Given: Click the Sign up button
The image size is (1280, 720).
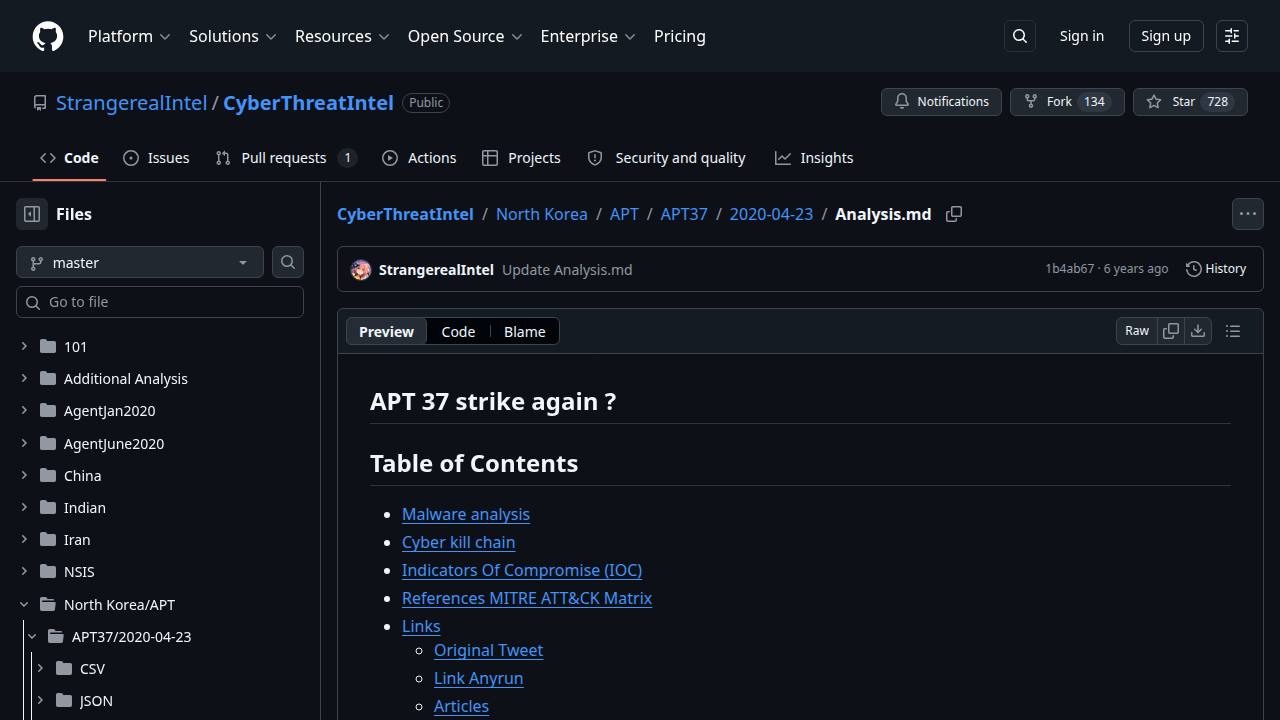Looking at the screenshot, I should 1166,36.
